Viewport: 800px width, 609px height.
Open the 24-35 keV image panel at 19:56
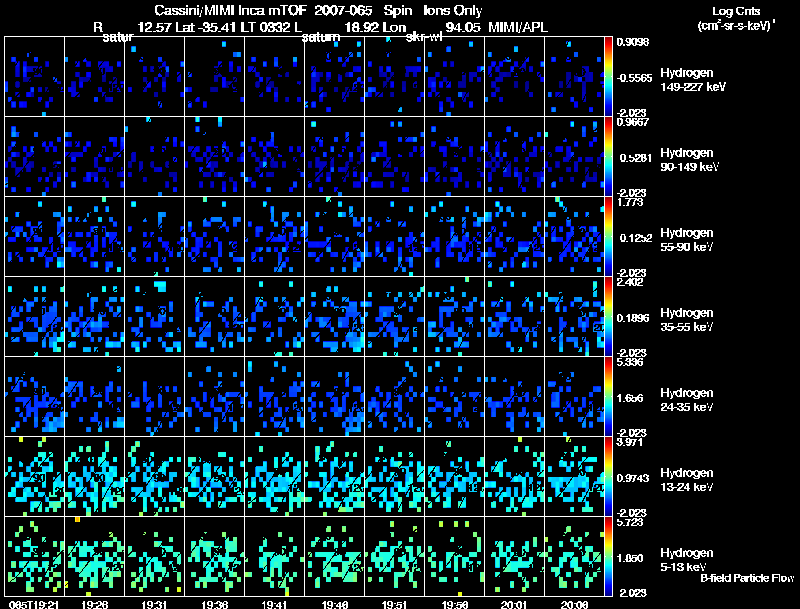click(455, 397)
